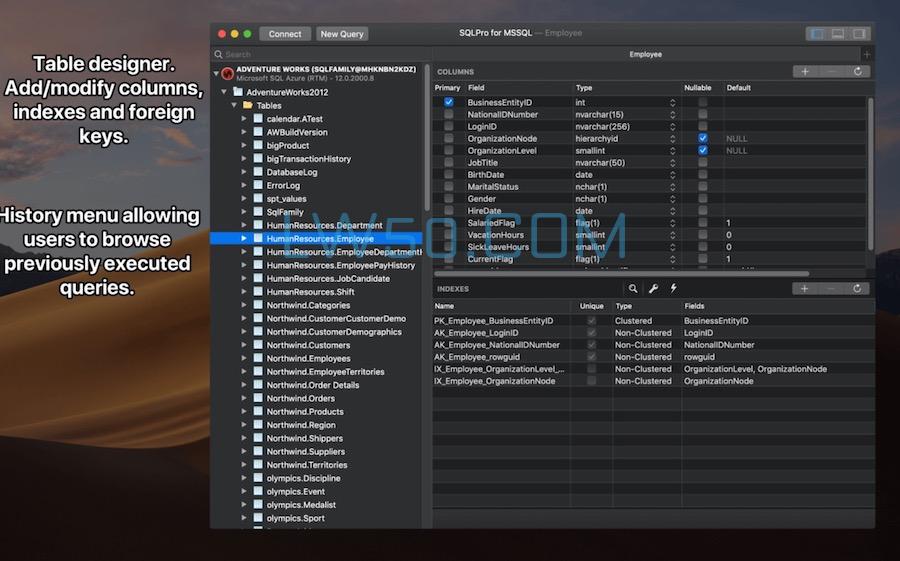Viewport: 900px width, 561px height.
Task: Expand Northwind.Customers table node
Action: (244, 345)
